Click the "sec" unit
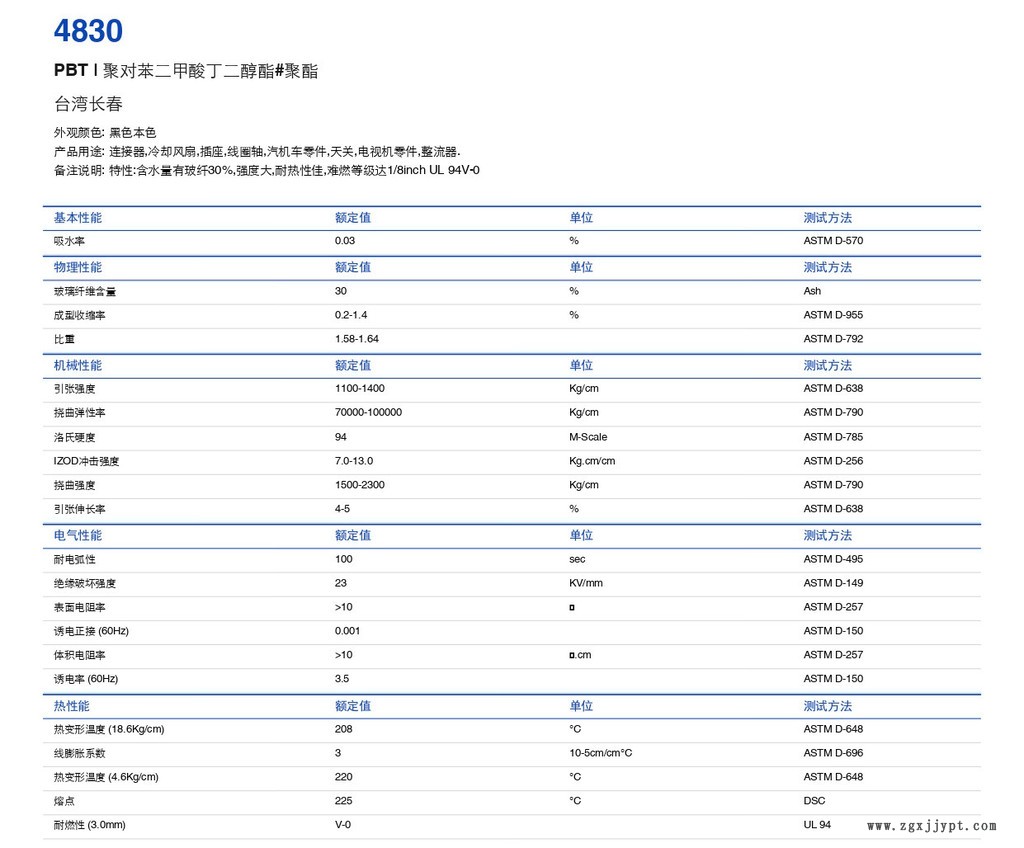The image size is (1024, 848). 577,559
